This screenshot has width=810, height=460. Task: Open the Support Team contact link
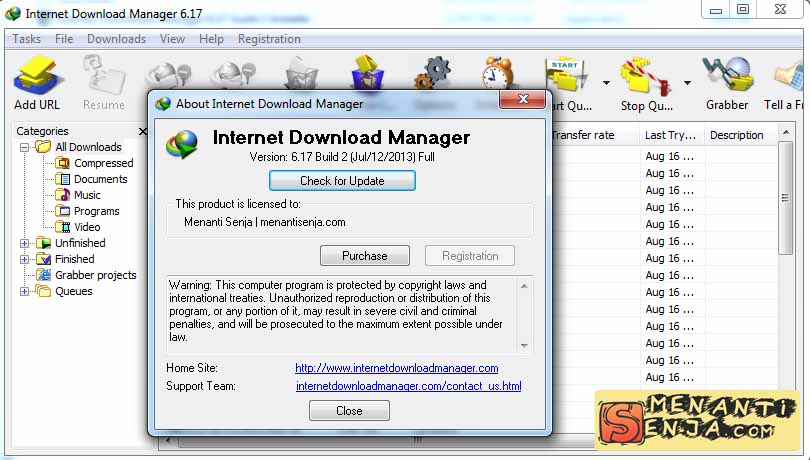click(x=409, y=386)
